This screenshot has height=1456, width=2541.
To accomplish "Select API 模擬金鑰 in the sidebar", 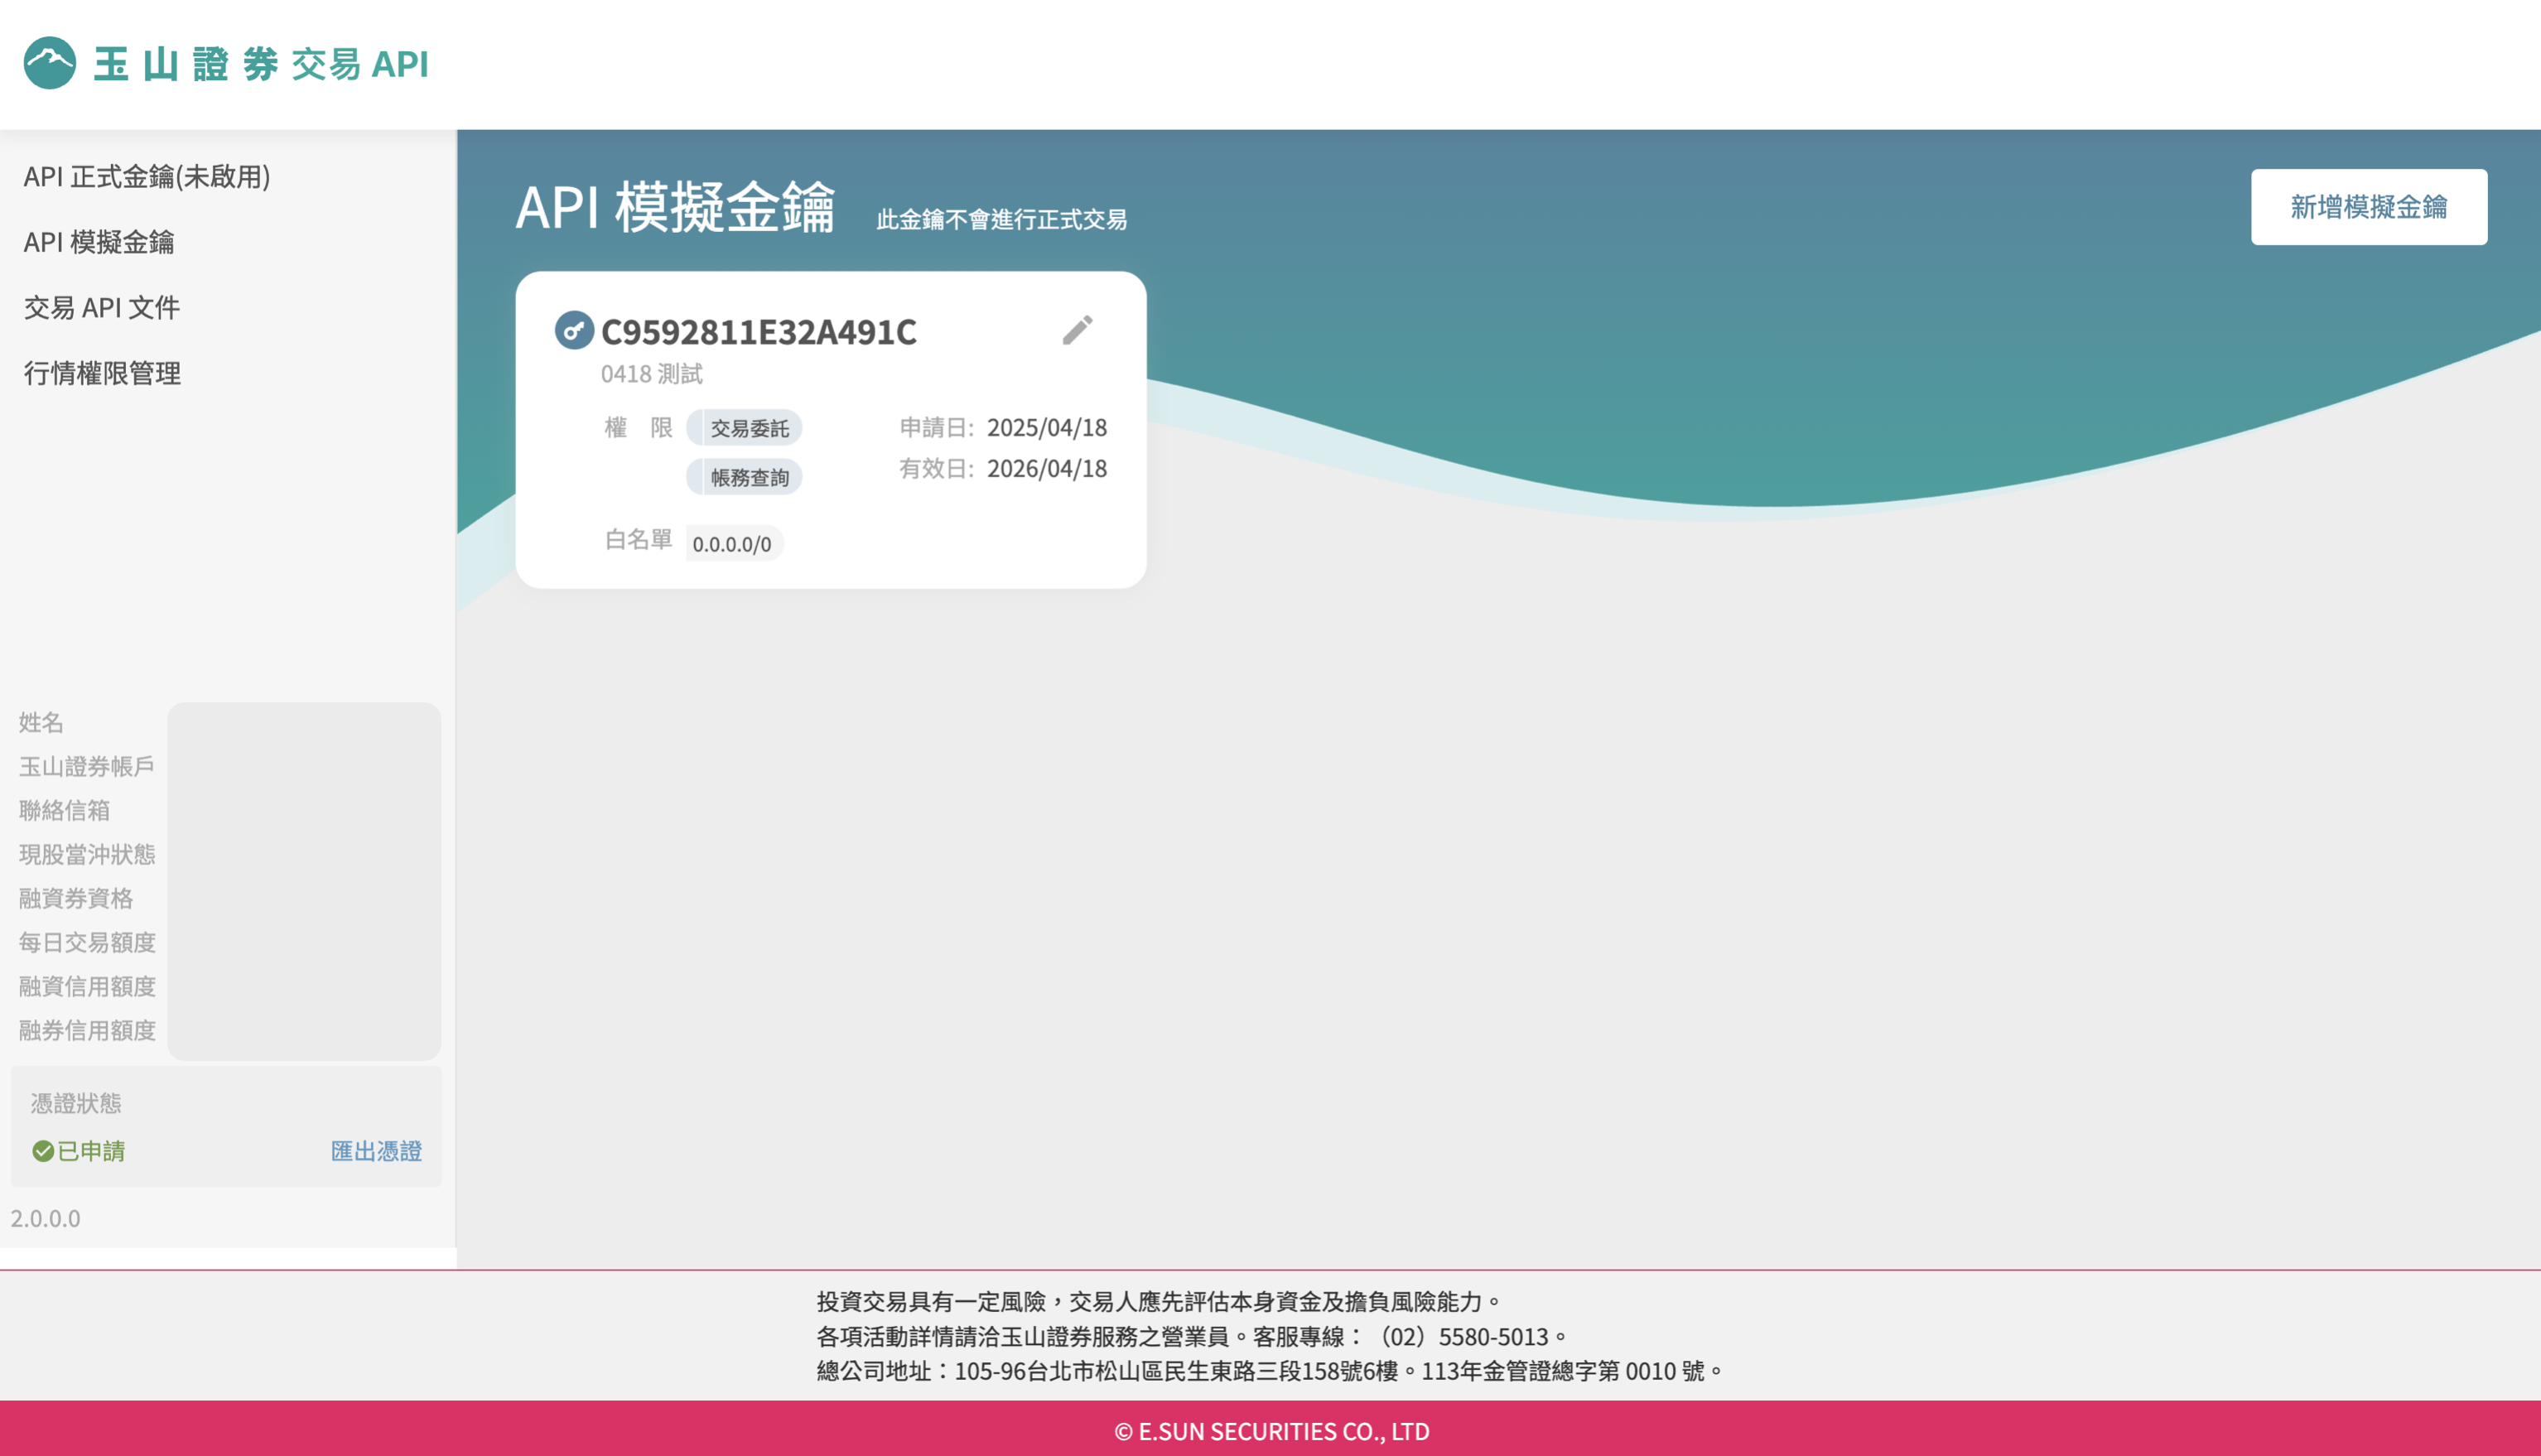I will (x=99, y=242).
